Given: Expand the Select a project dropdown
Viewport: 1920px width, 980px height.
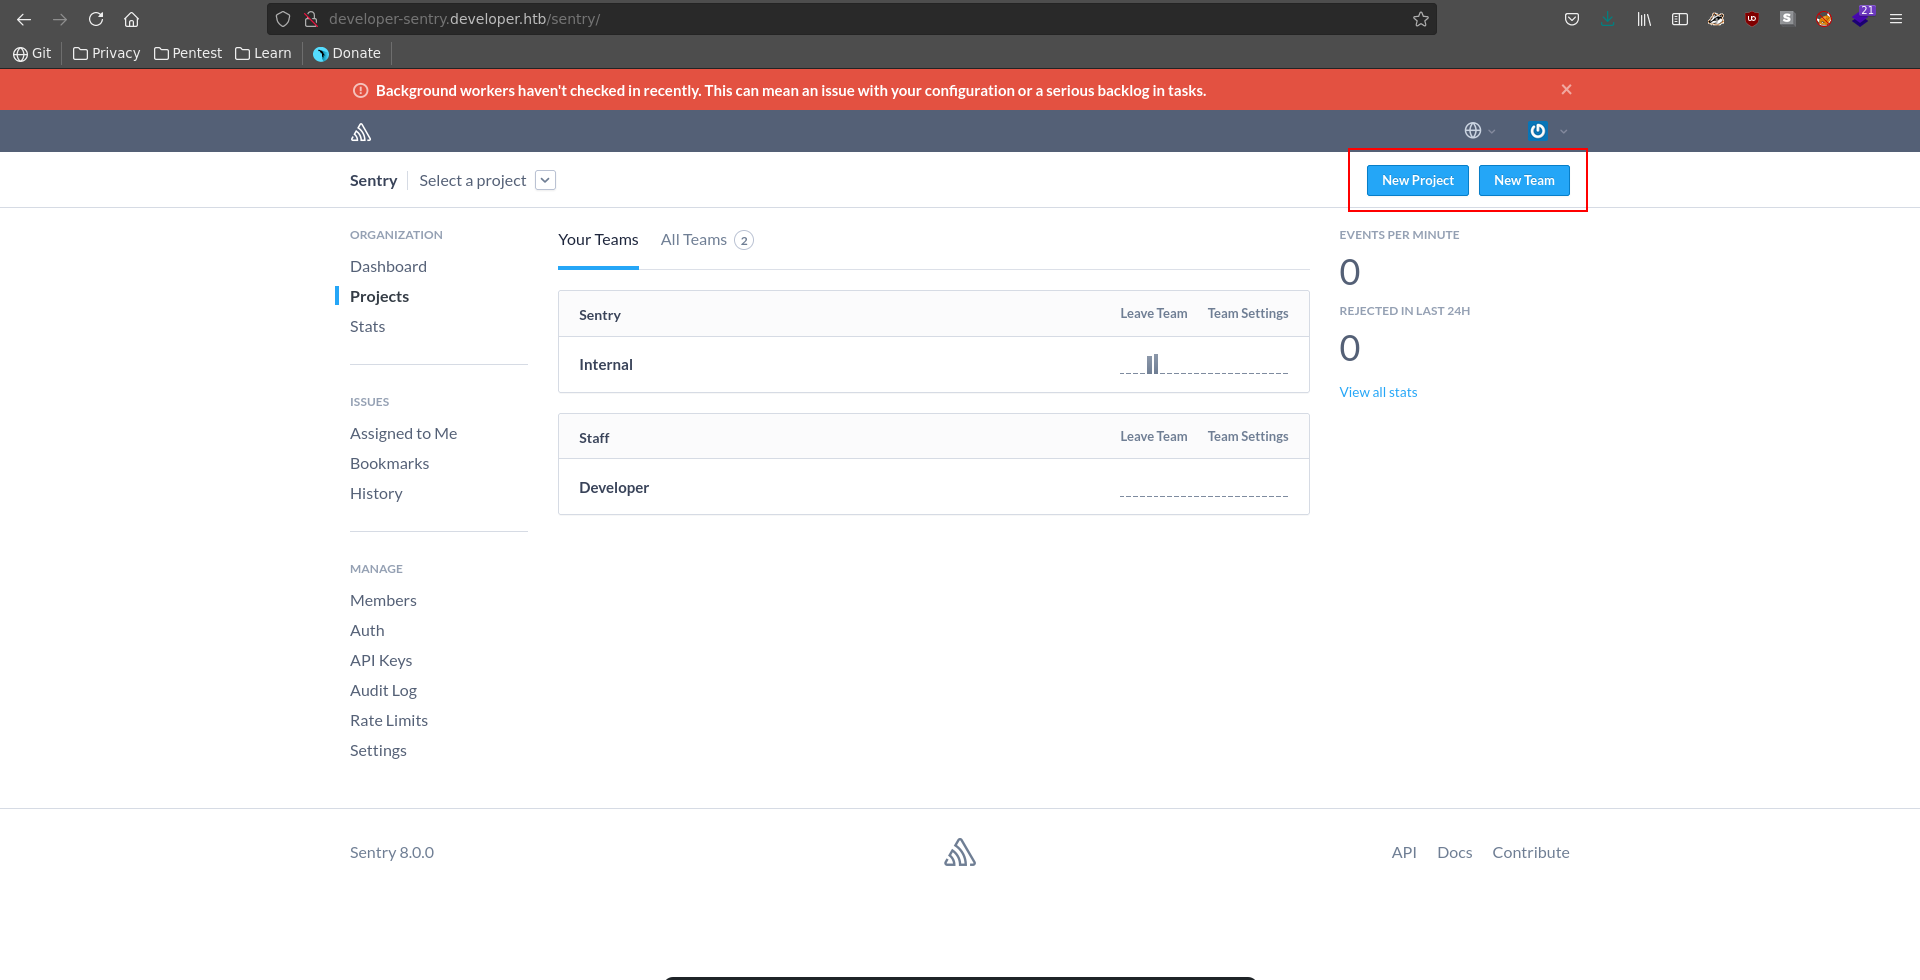Looking at the screenshot, I should pyautogui.click(x=545, y=180).
